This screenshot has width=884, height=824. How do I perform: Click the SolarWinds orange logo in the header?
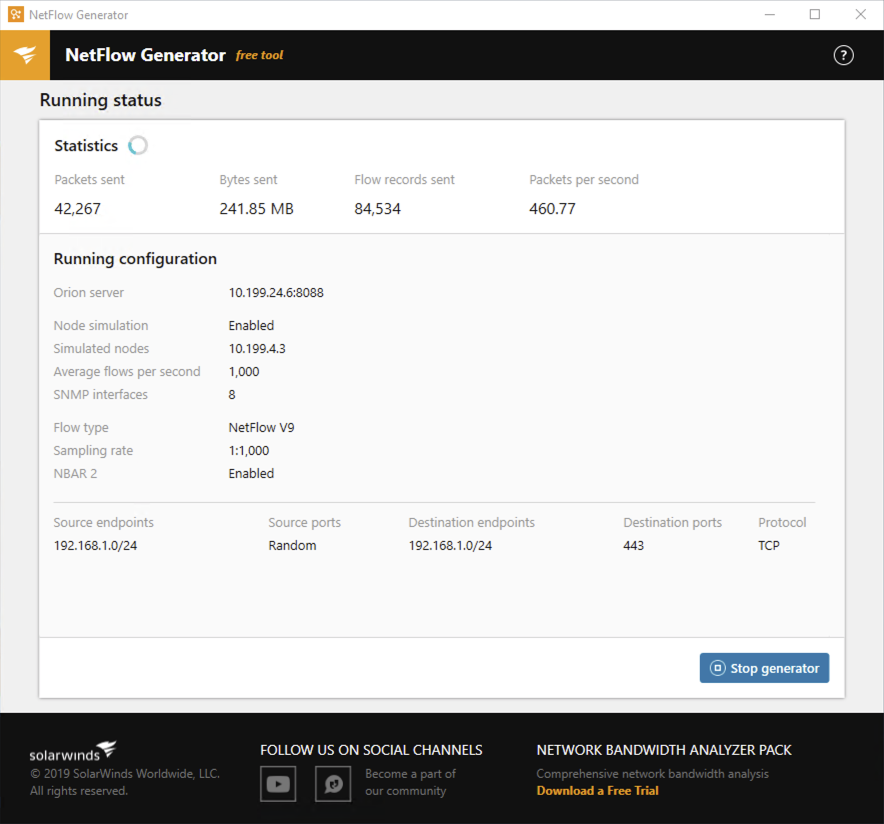click(25, 55)
